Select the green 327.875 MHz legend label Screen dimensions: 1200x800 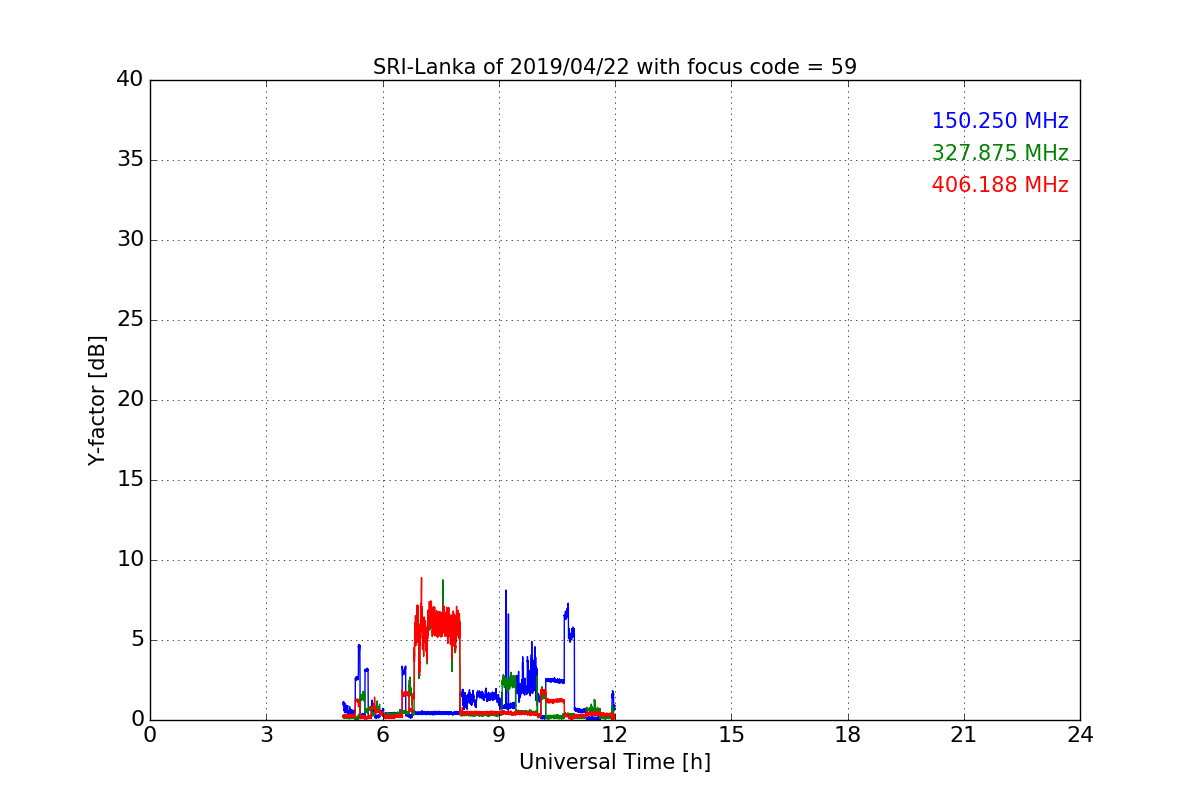(x=1000, y=153)
